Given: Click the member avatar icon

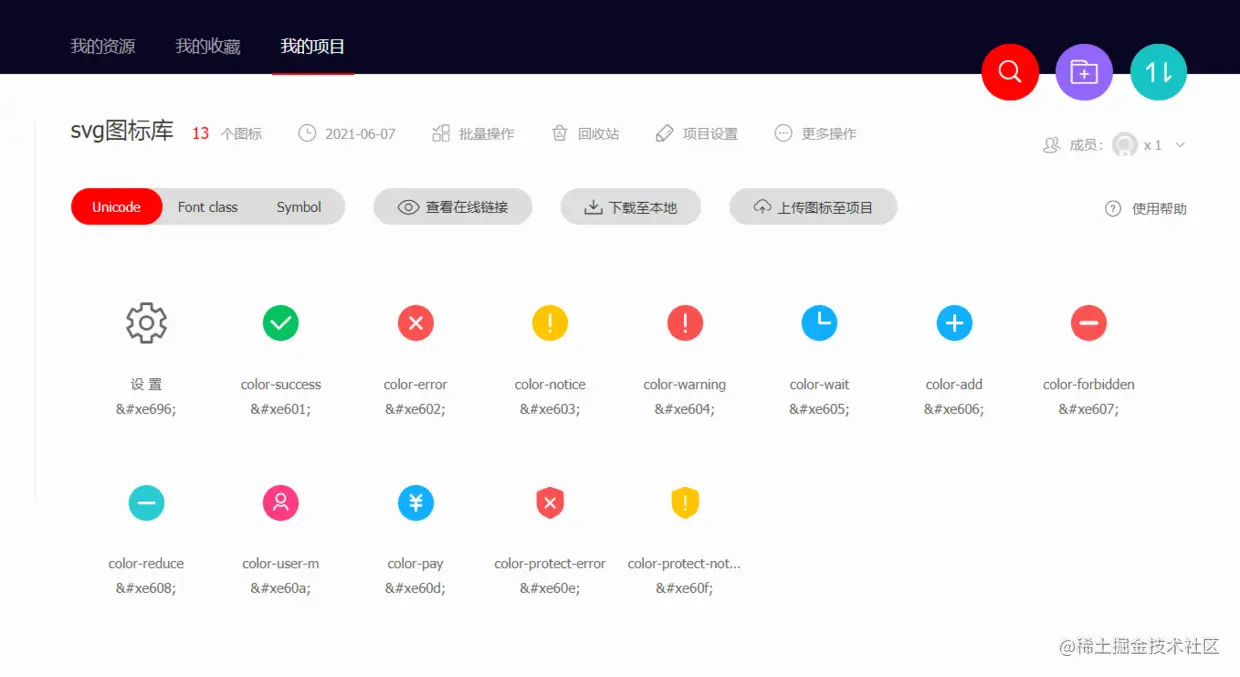Looking at the screenshot, I should tap(1125, 145).
